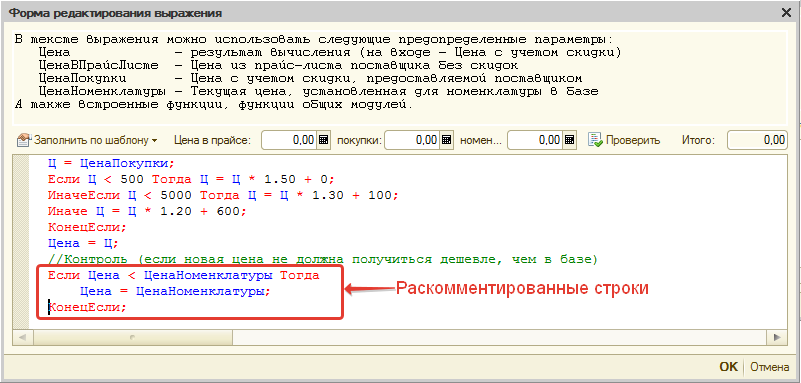The height and width of the screenshot is (383, 801).
Task: Click the покупки price input field
Action: click(412, 140)
